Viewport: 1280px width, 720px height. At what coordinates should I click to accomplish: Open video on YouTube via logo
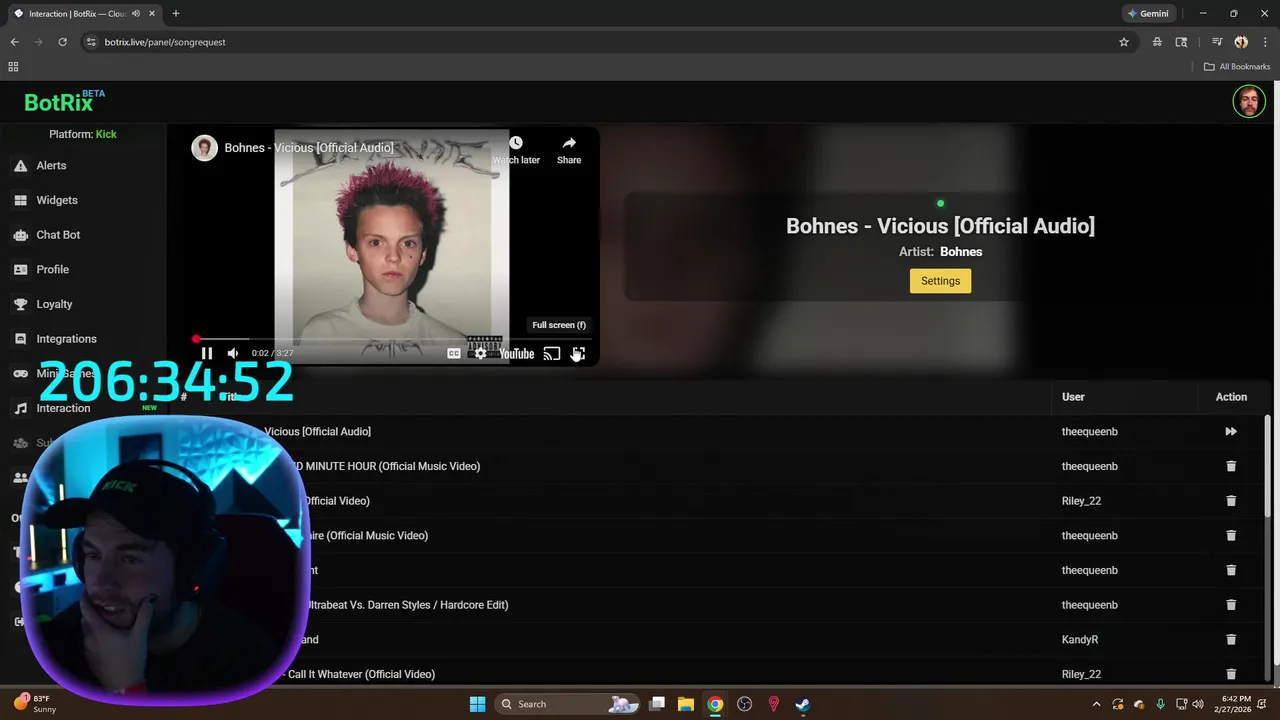click(517, 354)
